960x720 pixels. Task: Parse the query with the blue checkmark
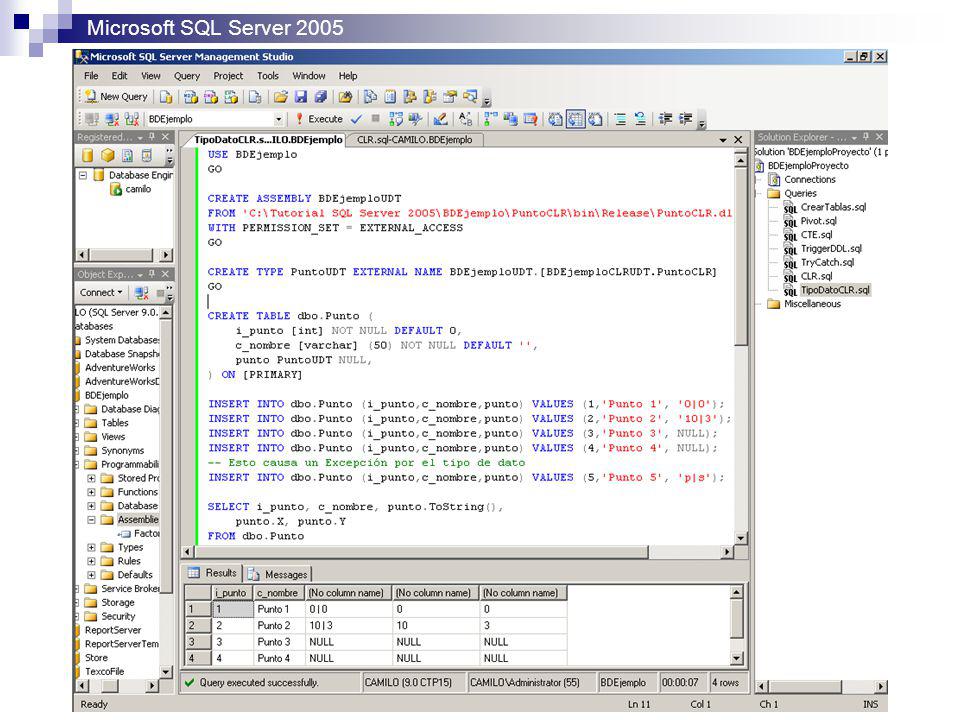356,119
